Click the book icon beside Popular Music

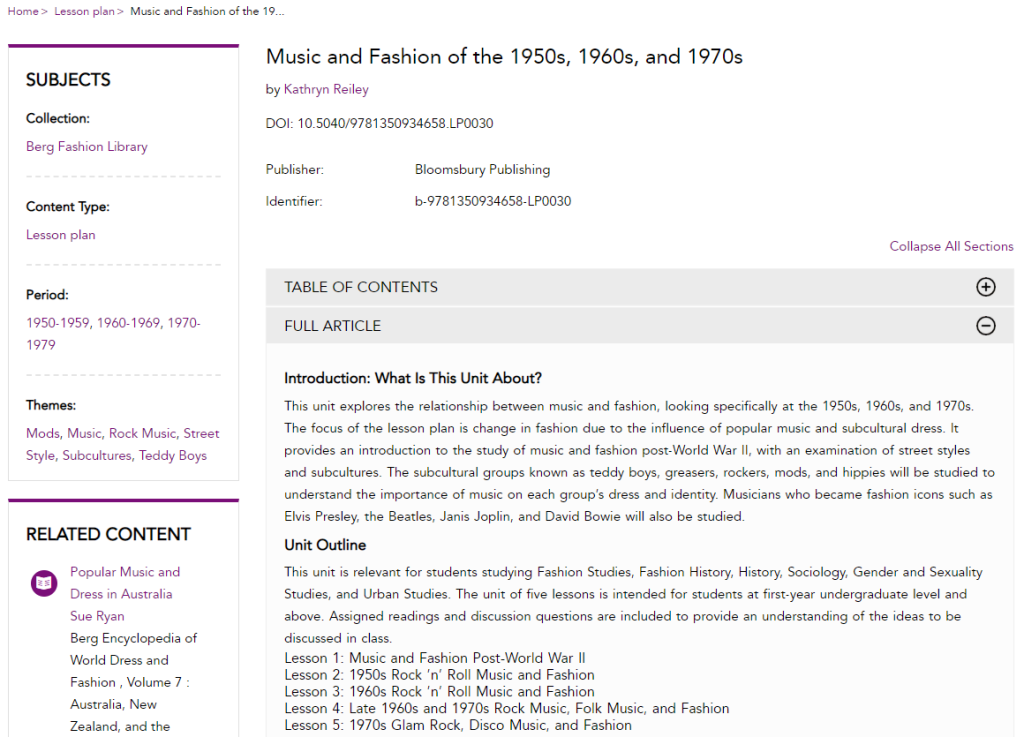[x=44, y=583]
